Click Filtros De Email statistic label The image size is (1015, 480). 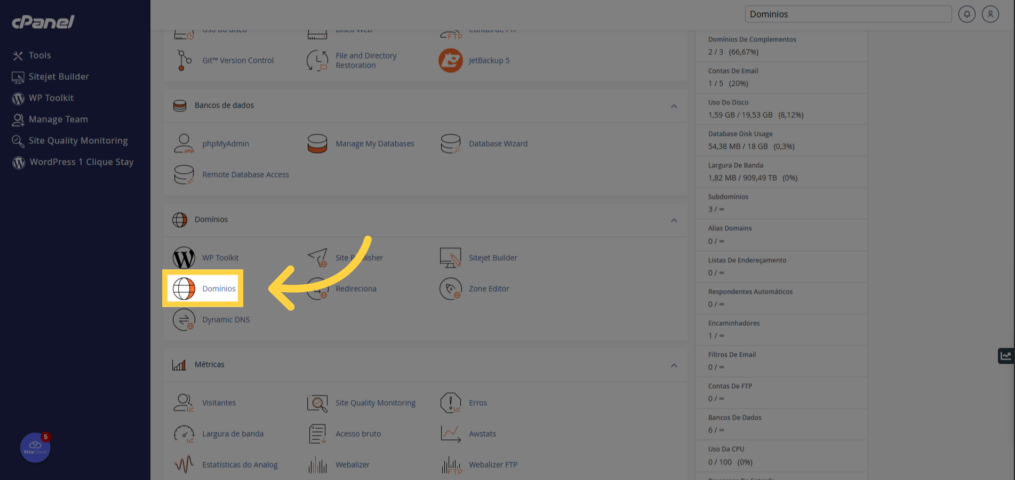[732, 355]
